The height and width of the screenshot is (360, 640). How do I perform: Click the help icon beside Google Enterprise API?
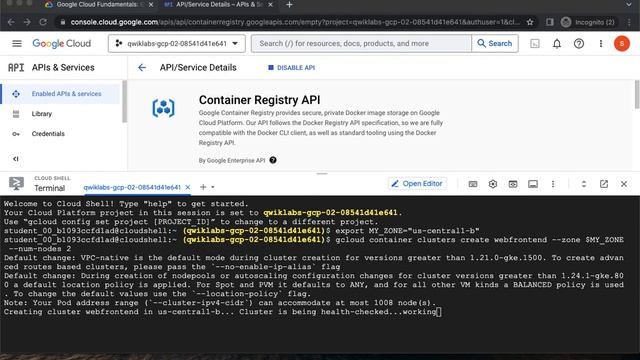click(x=273, y=160)
